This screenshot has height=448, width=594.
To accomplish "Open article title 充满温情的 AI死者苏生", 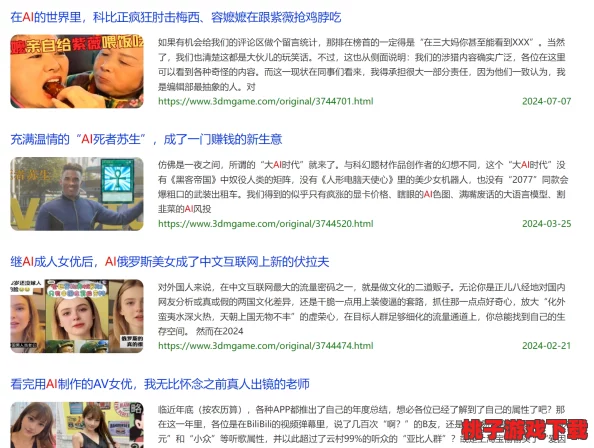I will point(146,139).
